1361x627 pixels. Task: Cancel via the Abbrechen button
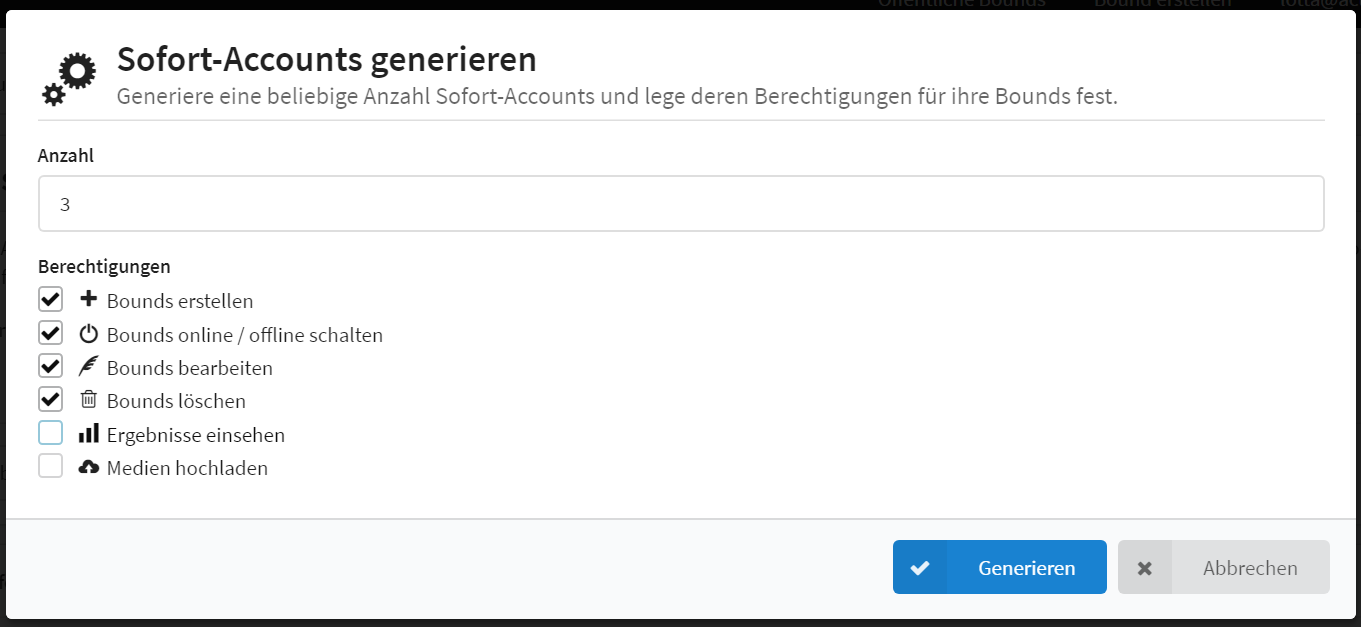coord(1224,567)
